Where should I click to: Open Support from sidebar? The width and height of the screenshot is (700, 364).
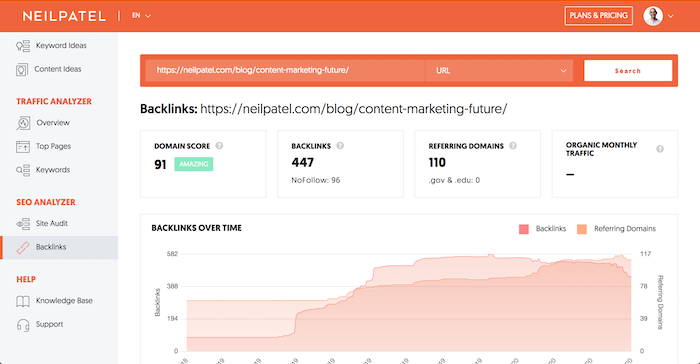point(50,324)
